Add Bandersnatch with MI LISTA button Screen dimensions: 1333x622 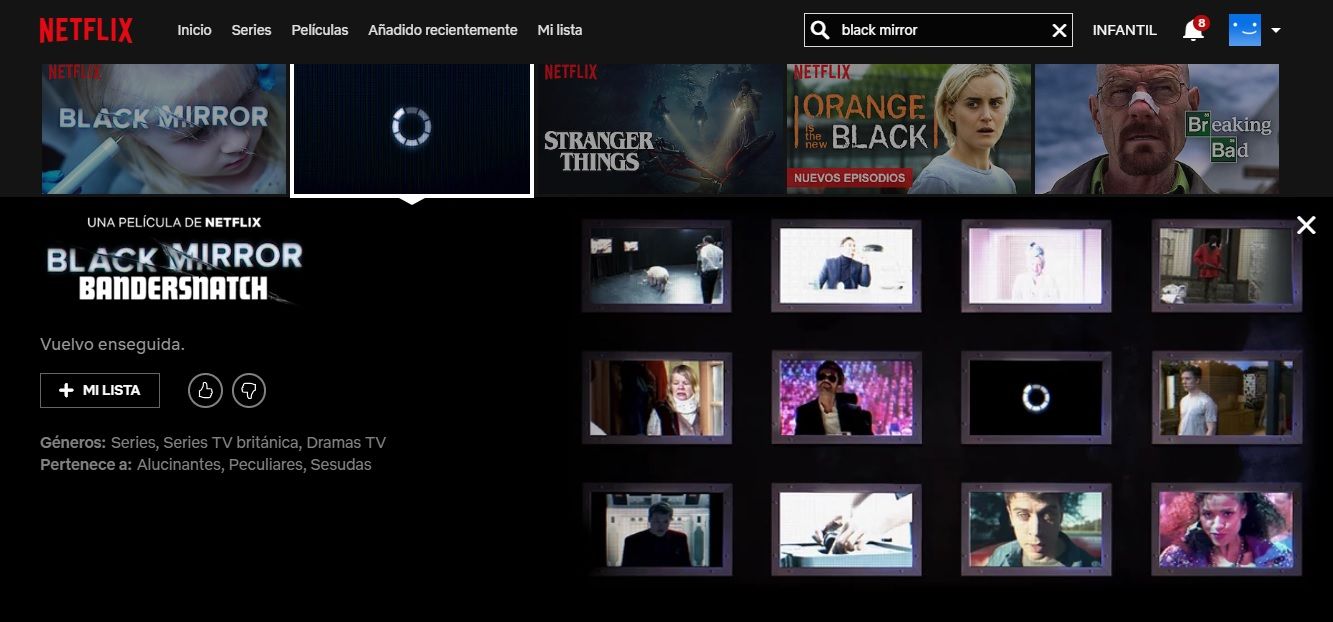(x=100, y=390)
